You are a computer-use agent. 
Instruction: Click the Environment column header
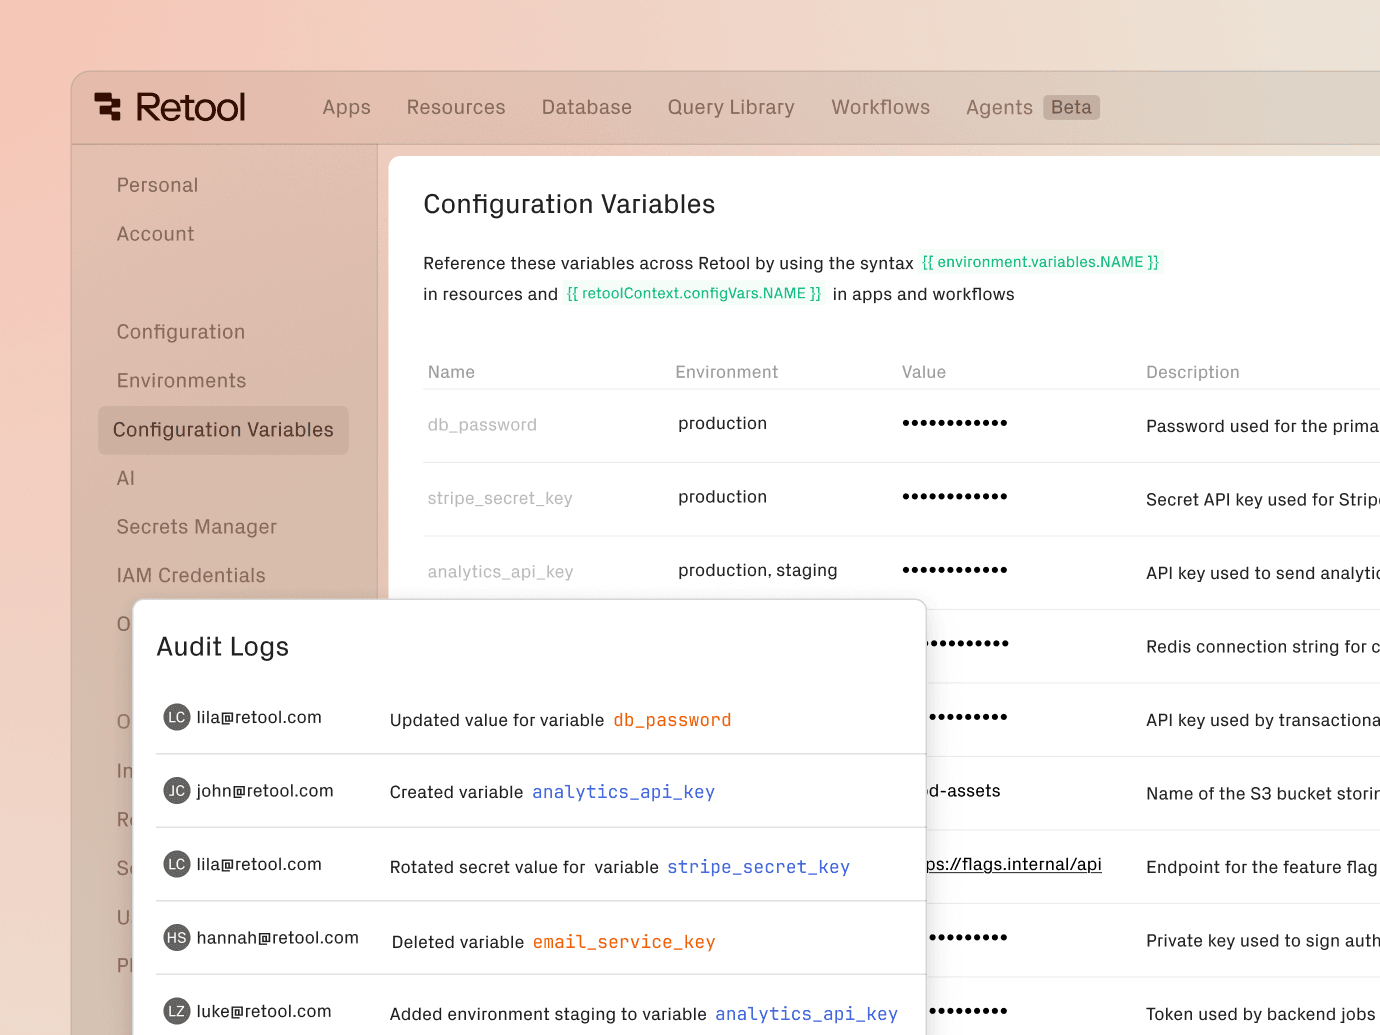pos(726,372)
